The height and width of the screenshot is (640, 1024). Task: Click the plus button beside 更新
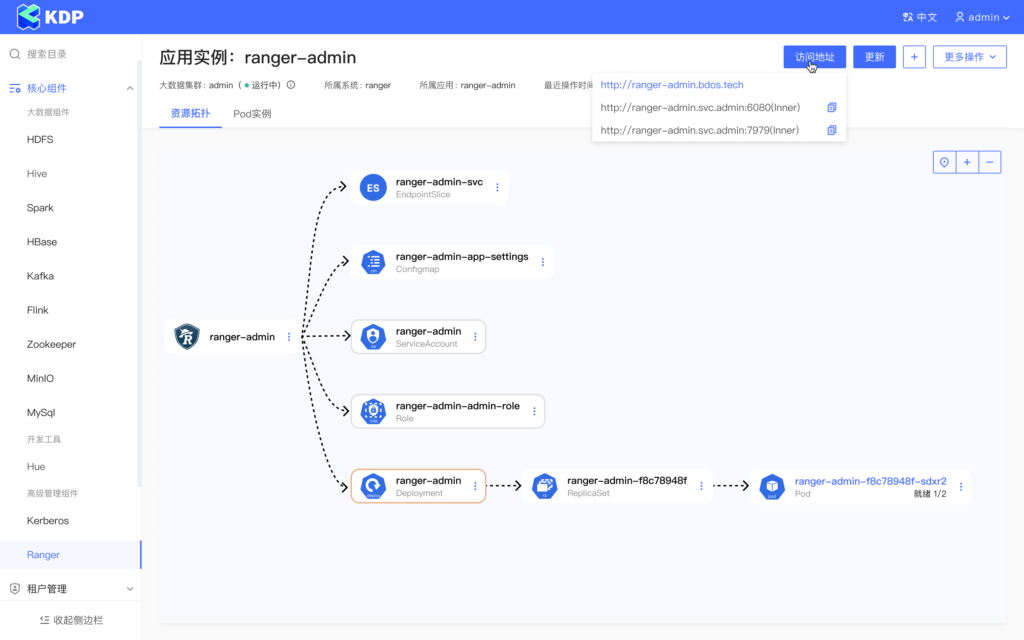point(914,57)
